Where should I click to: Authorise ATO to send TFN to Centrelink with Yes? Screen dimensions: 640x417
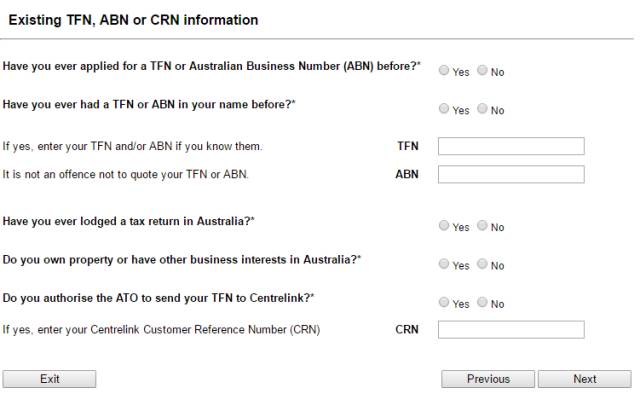(x=444, y=302)
